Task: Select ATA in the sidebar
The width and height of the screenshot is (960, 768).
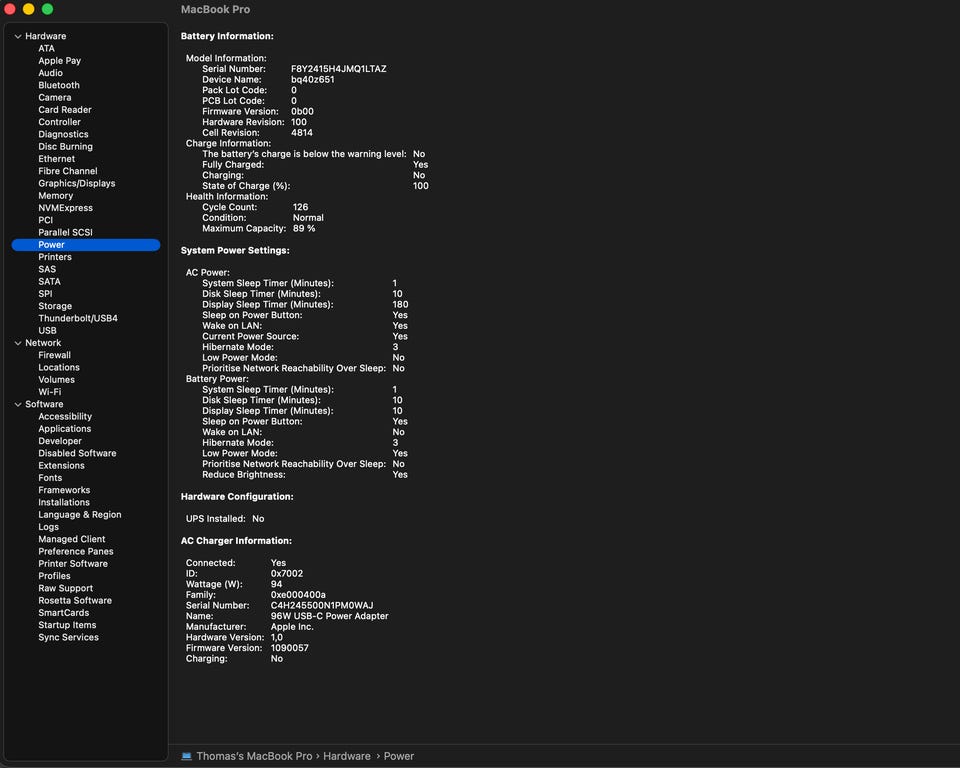Action: pos(47,48)
